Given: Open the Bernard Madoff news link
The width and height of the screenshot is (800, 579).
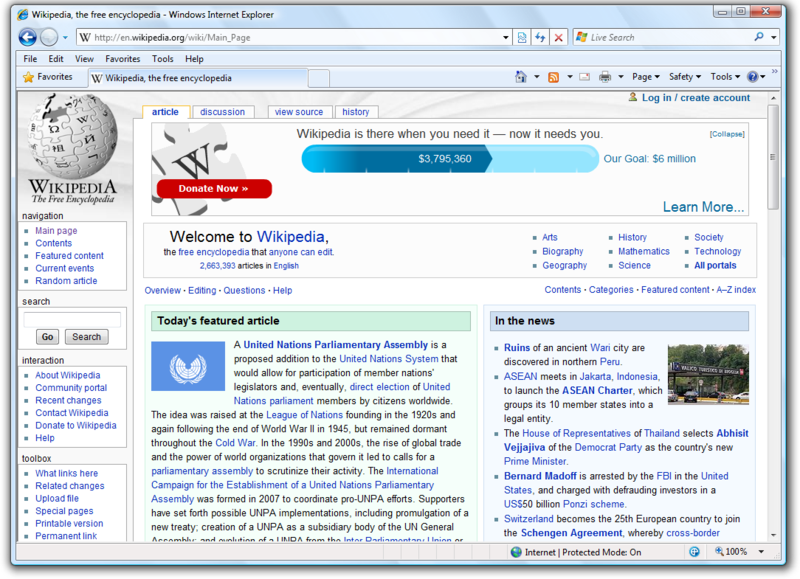Looking at the screenshot, I should click(540, 476).
